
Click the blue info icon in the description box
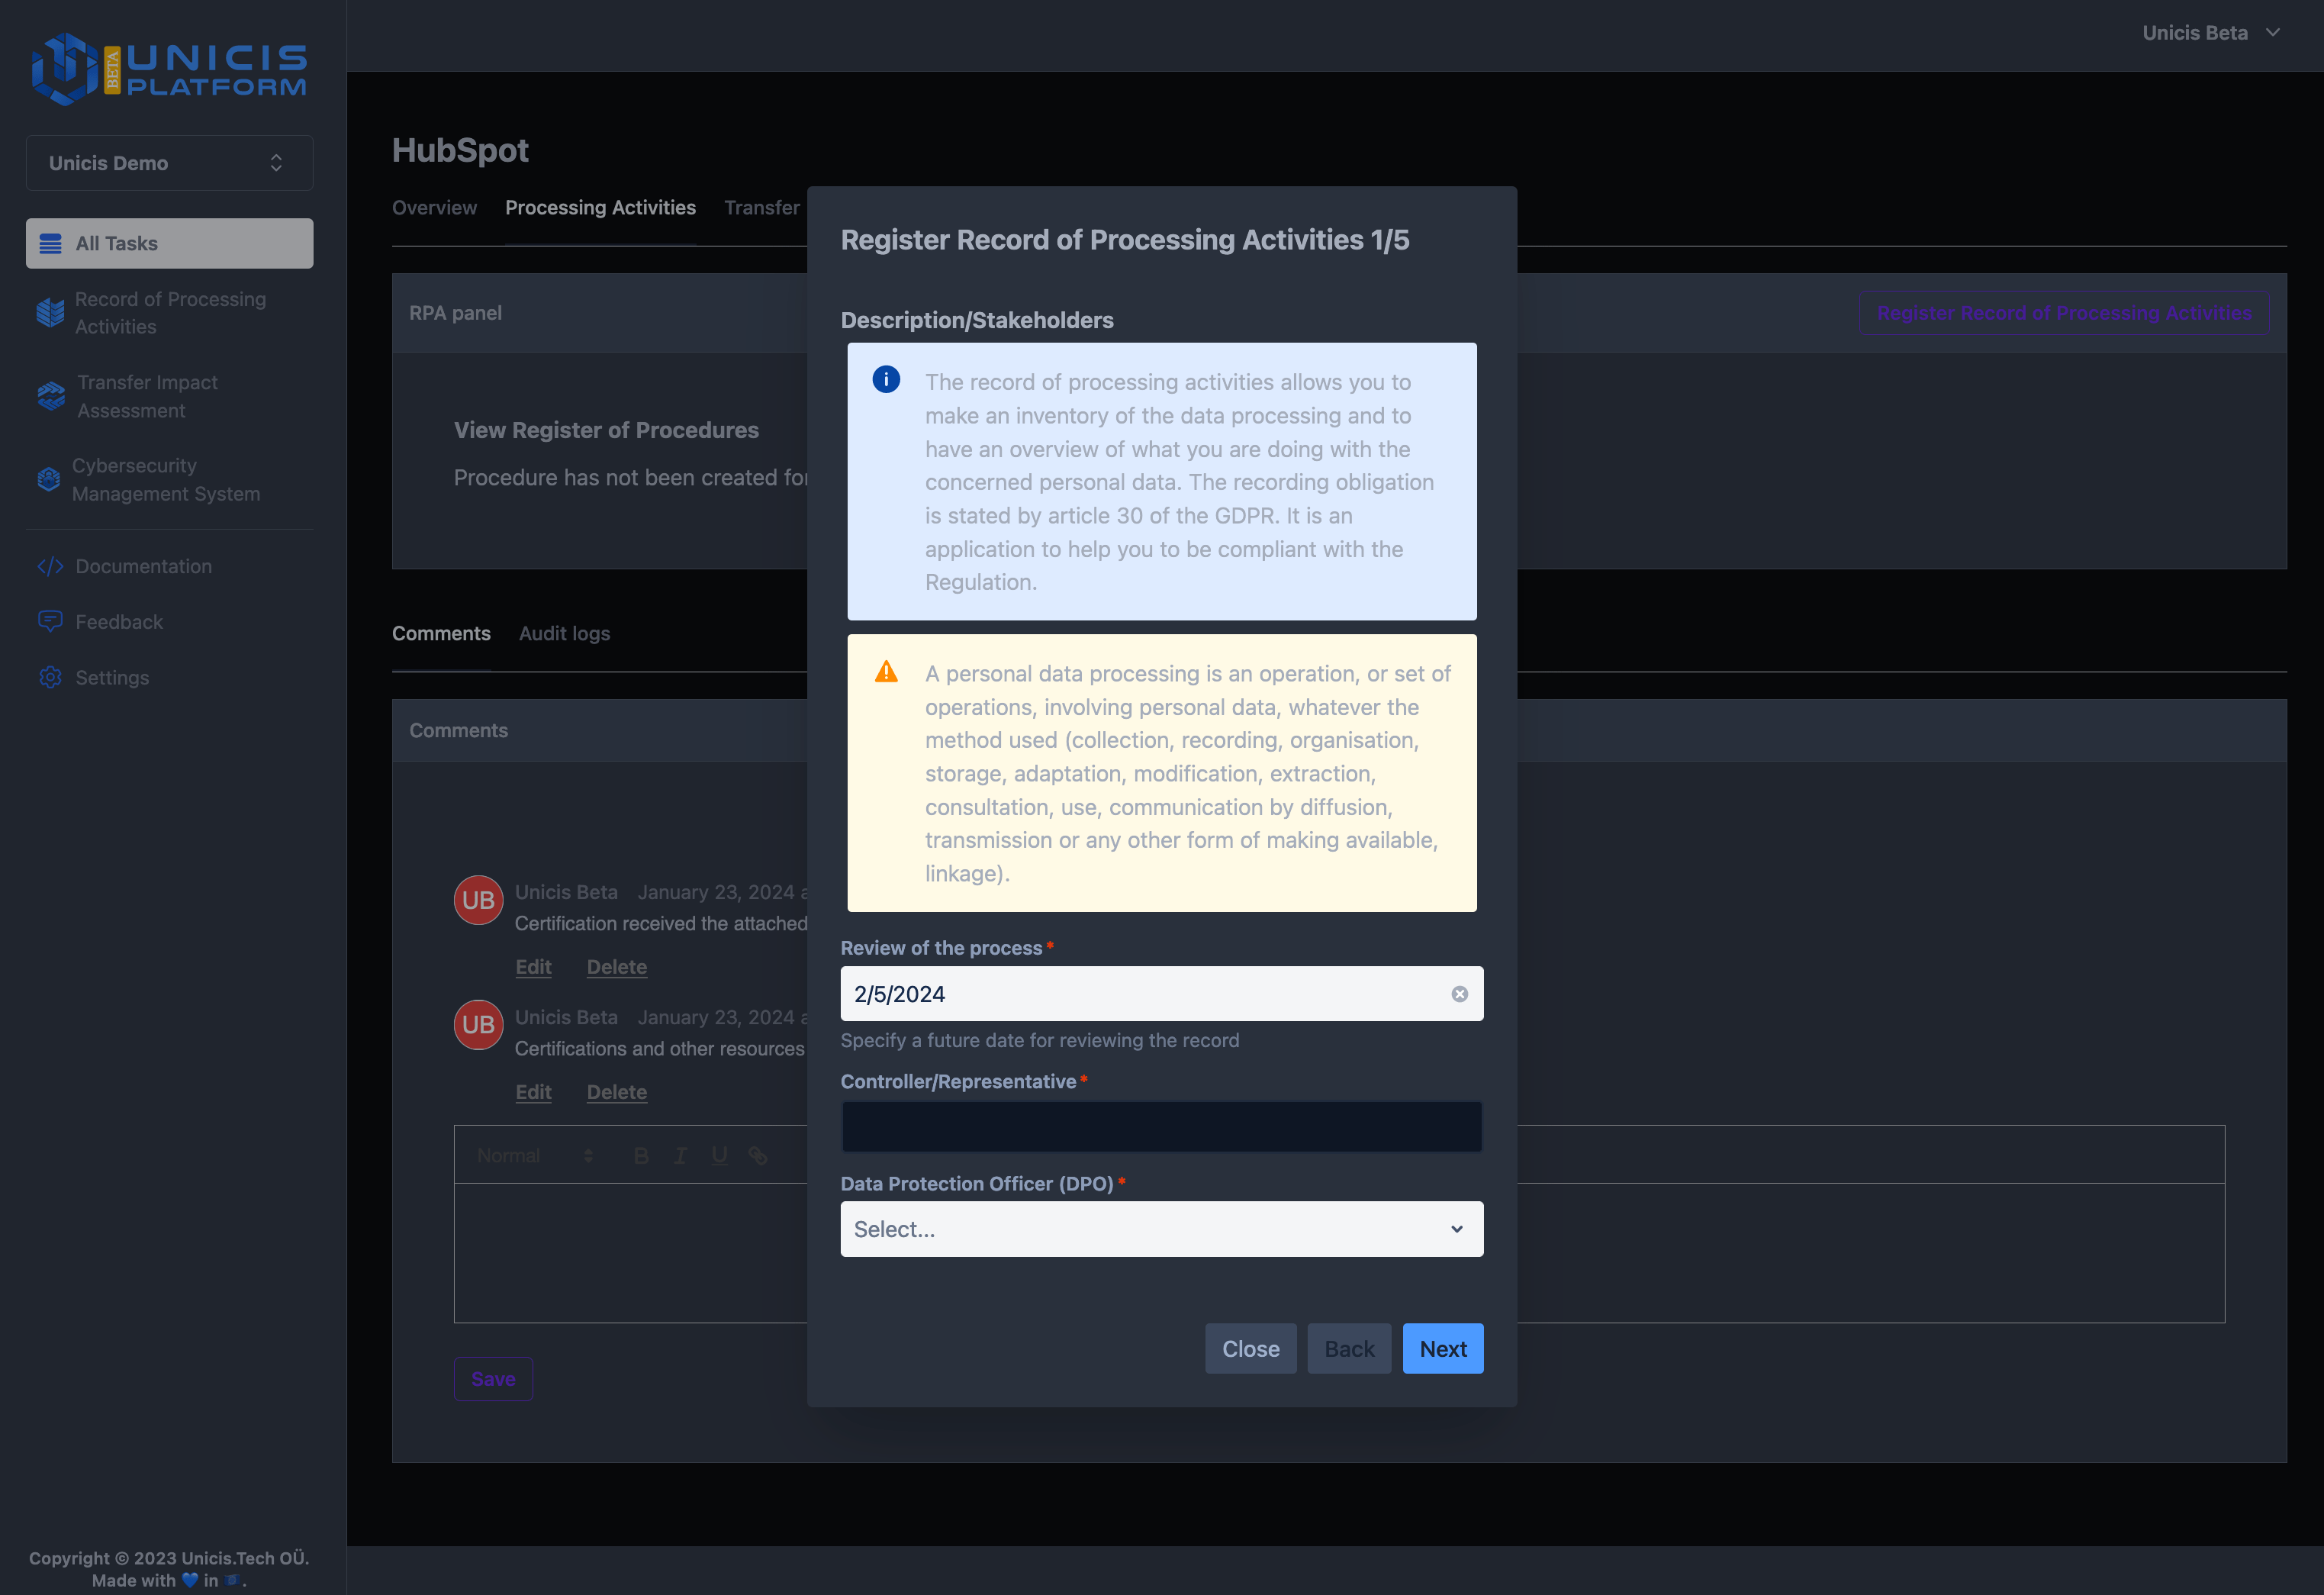click(x=885, y=379)
